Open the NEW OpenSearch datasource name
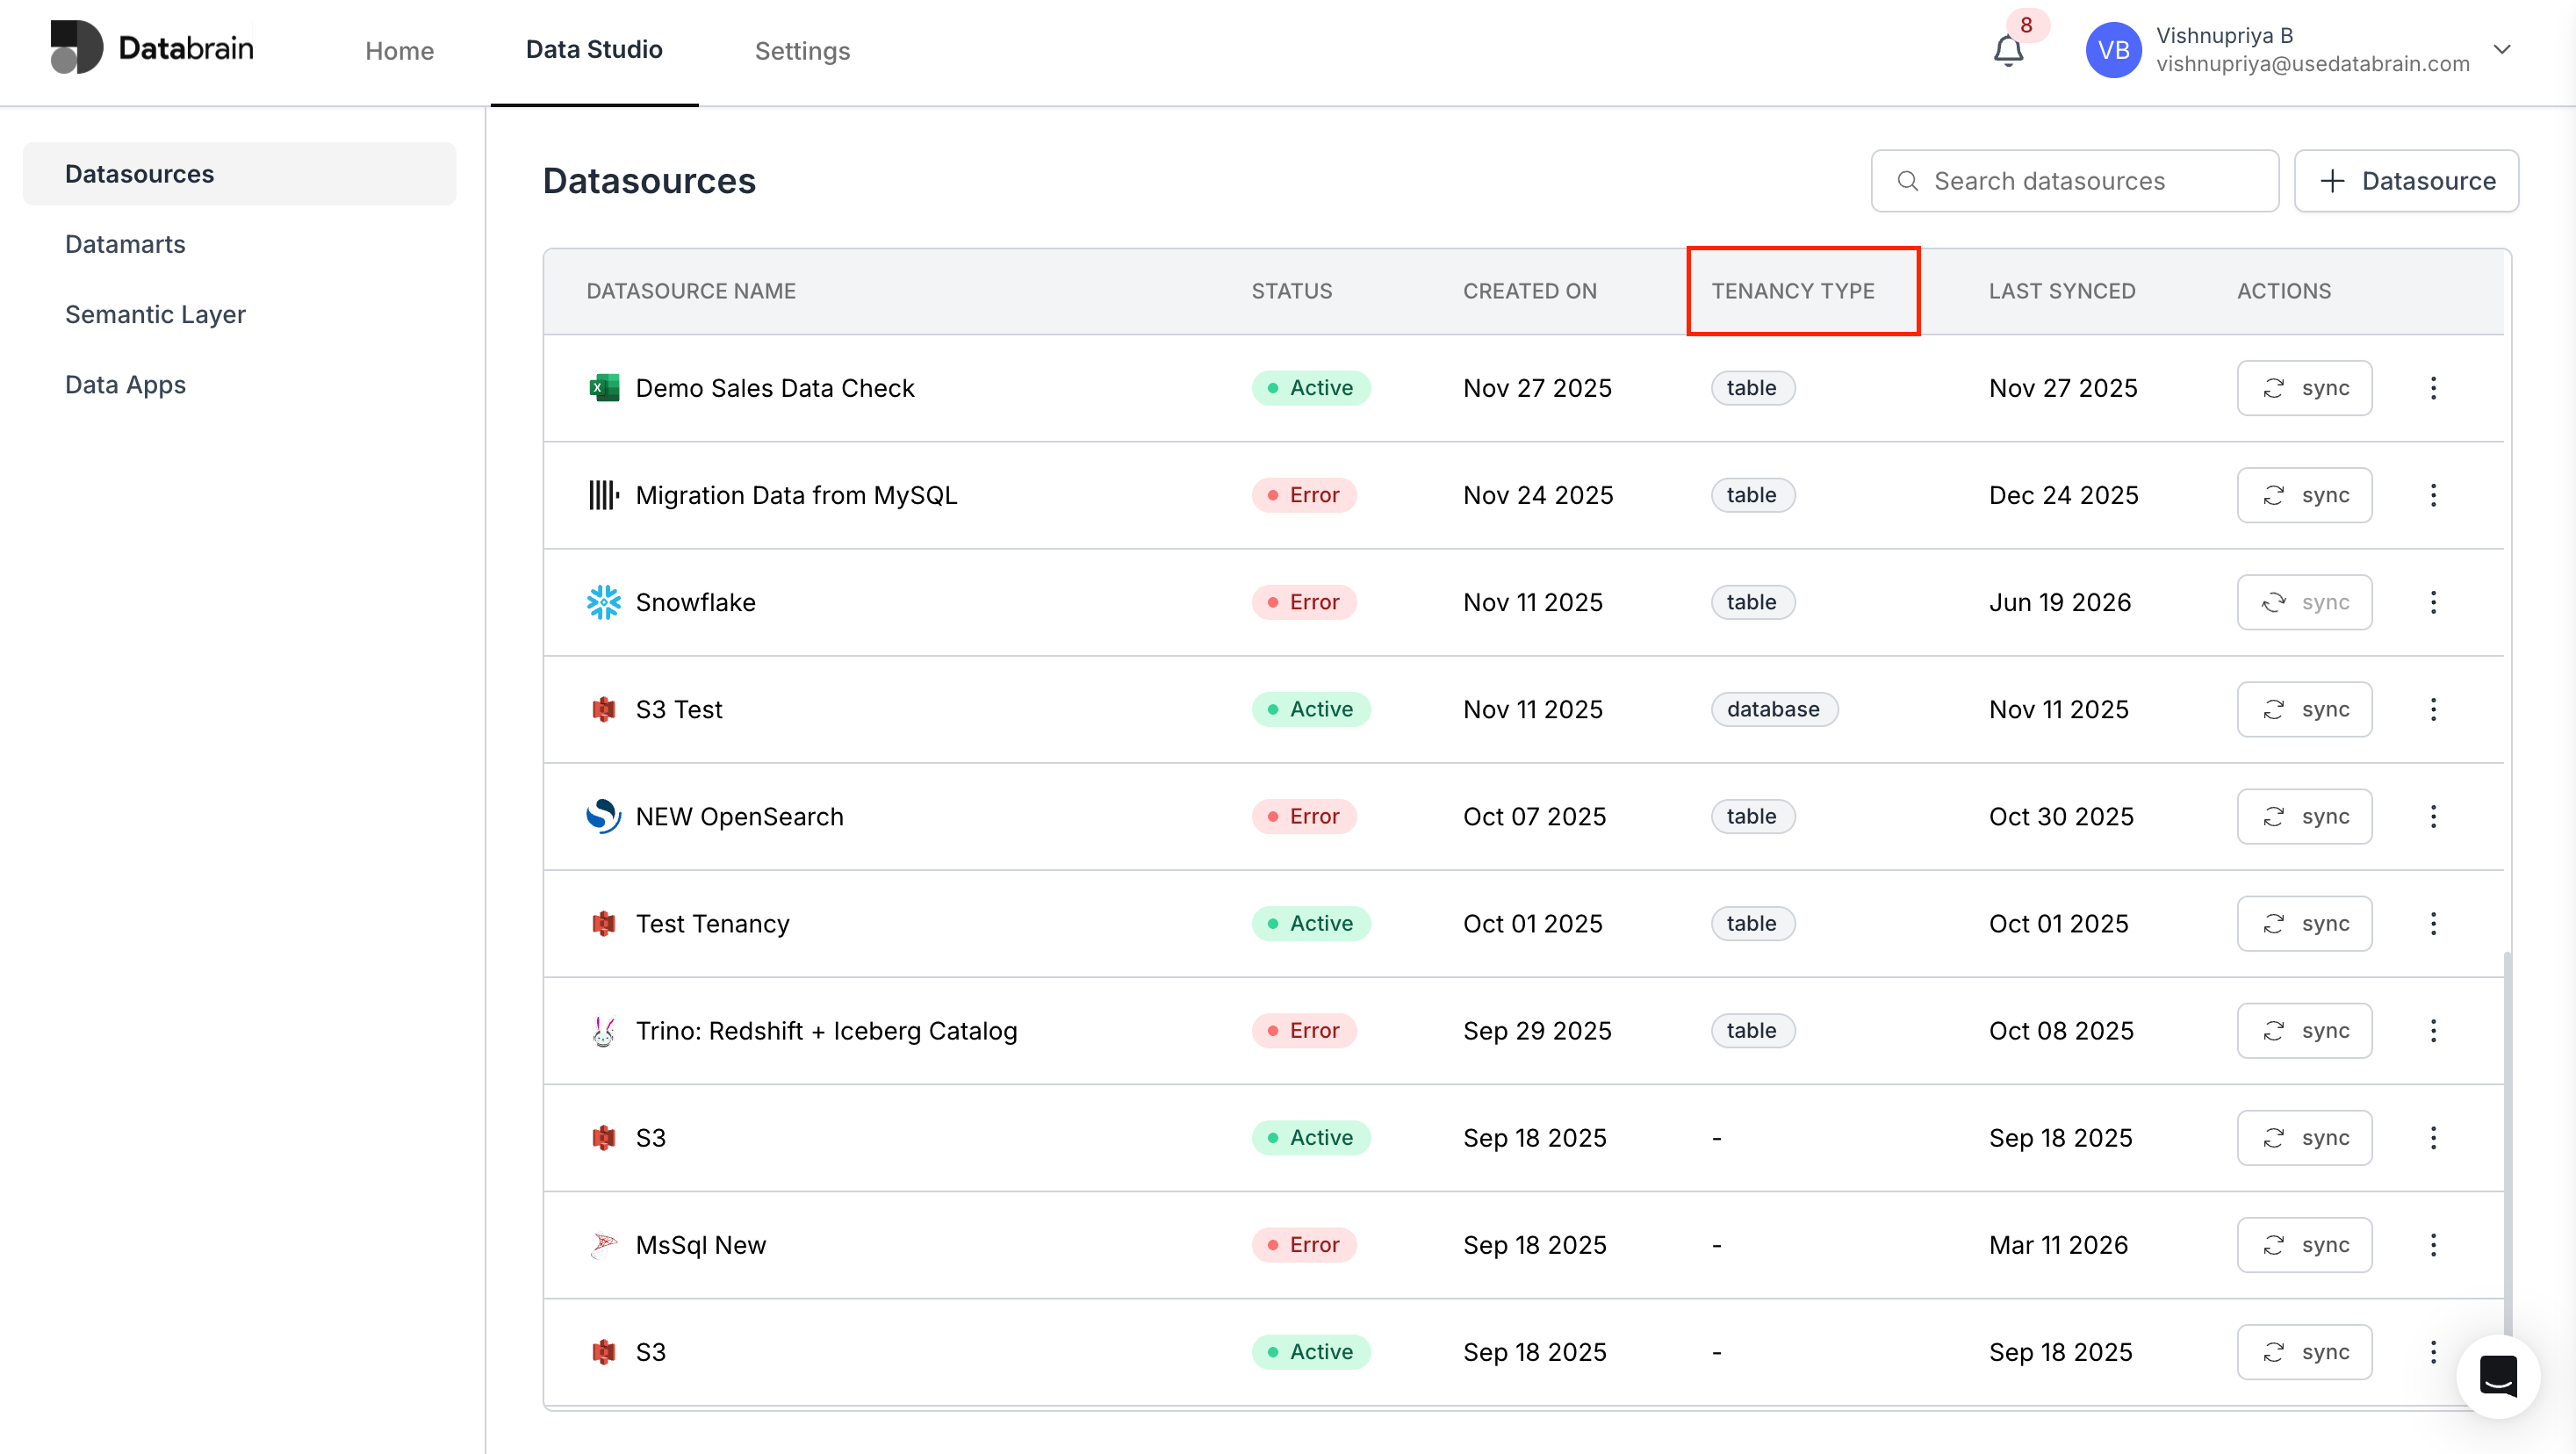This screenshot has width=2576, height=1454. pyautogui.click(x=739, y=816)
